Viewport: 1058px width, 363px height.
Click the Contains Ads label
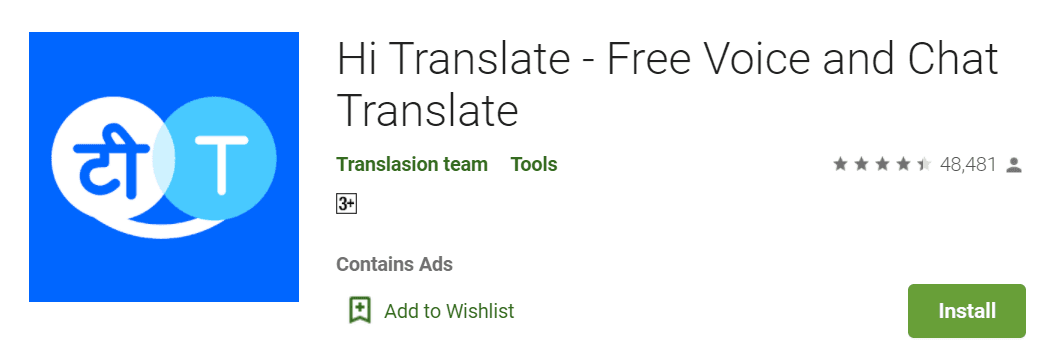[394, 264]
